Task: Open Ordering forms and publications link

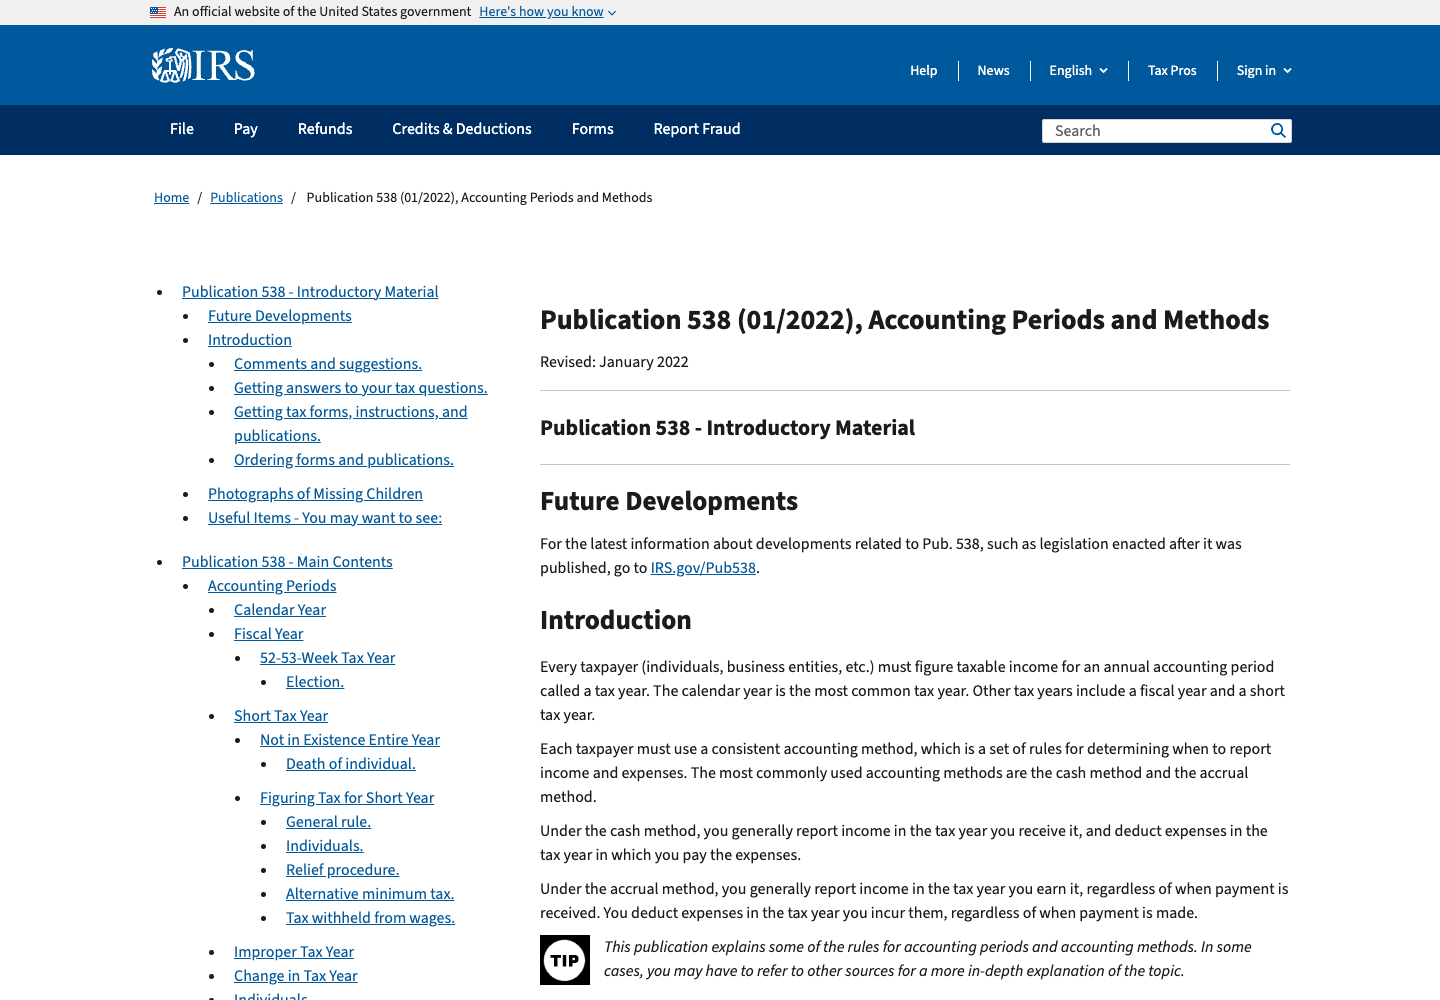Action: (344, 460)
